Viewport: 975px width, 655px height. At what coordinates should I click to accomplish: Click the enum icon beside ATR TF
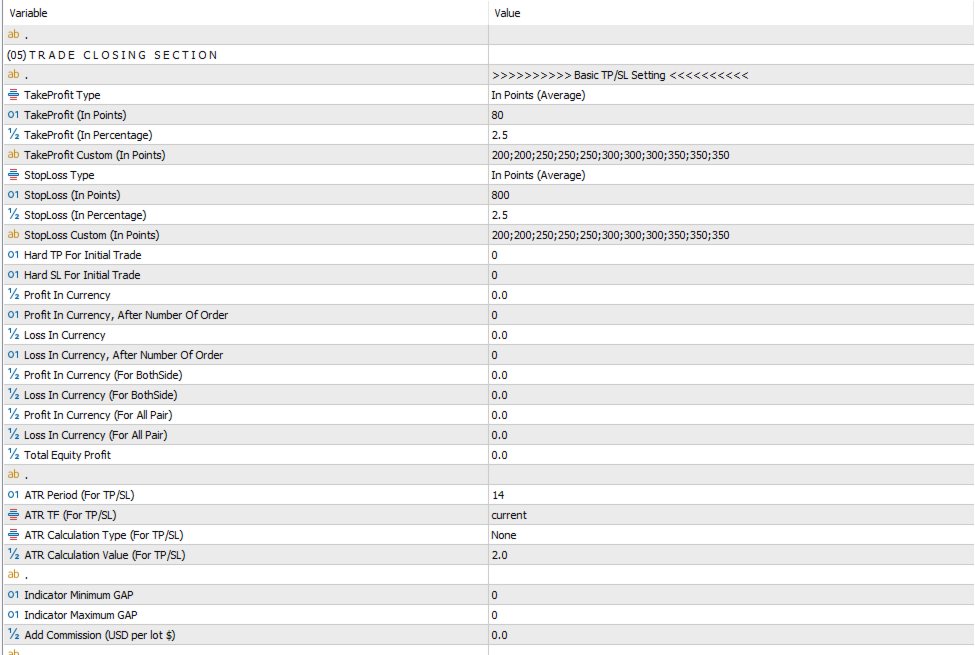pyautogui.click(x=13, y=515)
